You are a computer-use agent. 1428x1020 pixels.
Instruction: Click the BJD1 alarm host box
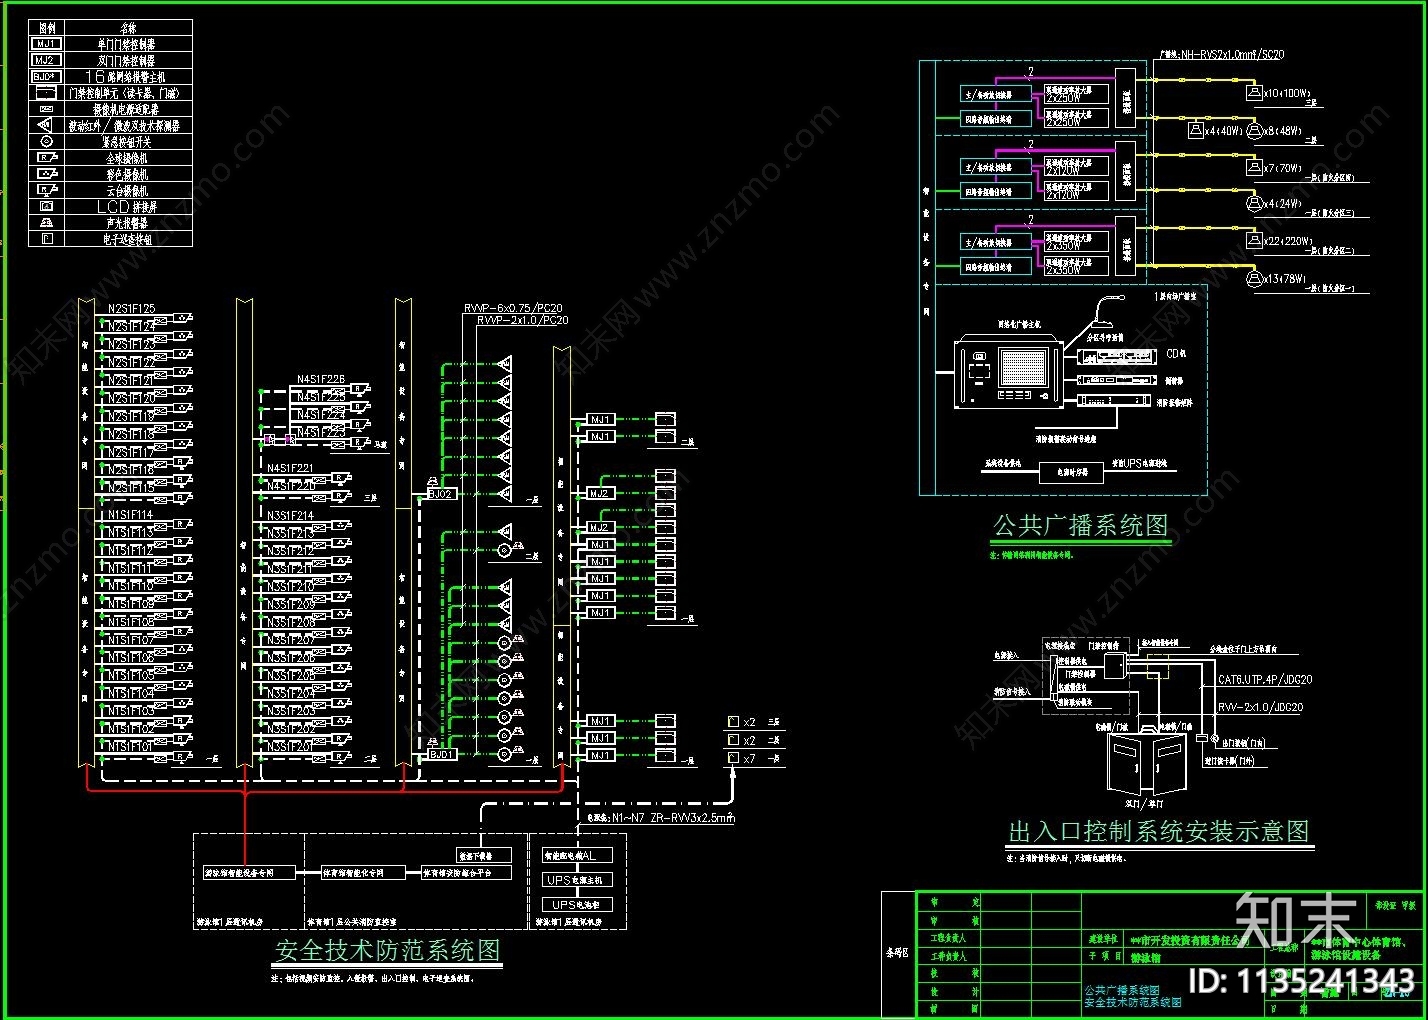coord(441,754)
